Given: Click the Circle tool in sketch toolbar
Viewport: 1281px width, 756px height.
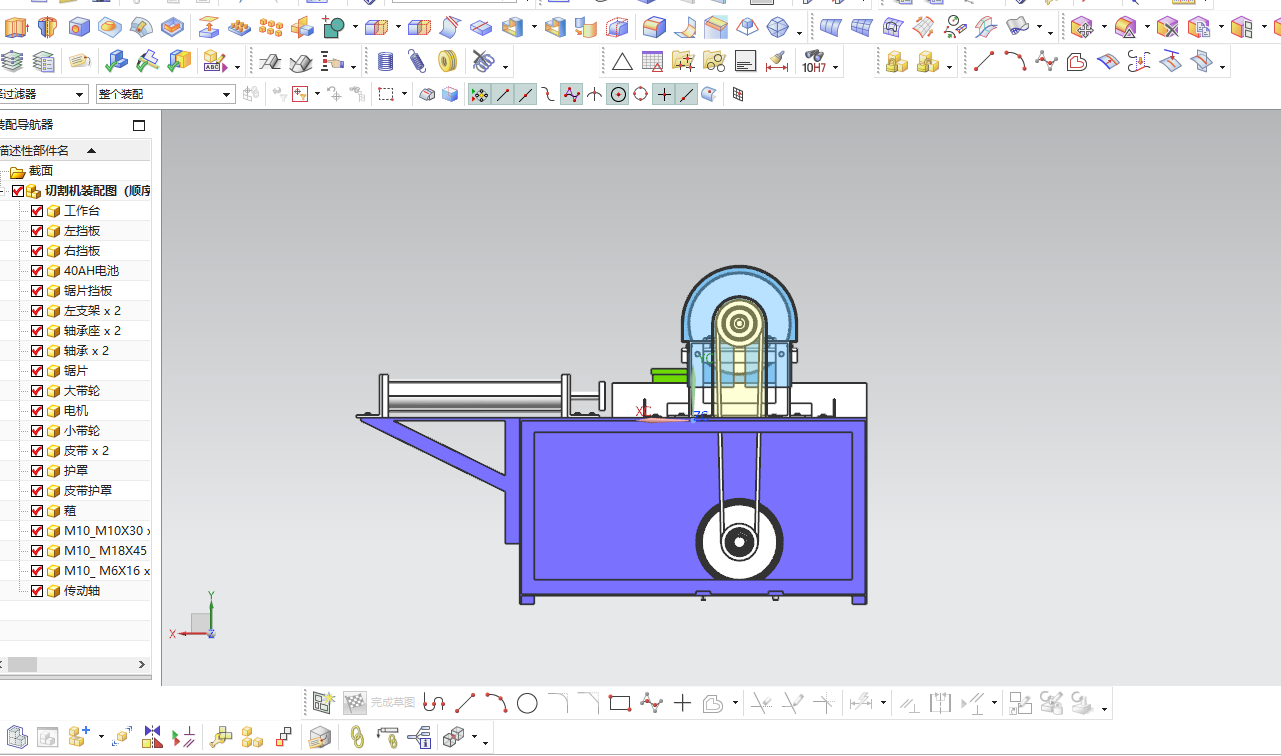Looking at the screenshot, I should click(x=527, y=703).
